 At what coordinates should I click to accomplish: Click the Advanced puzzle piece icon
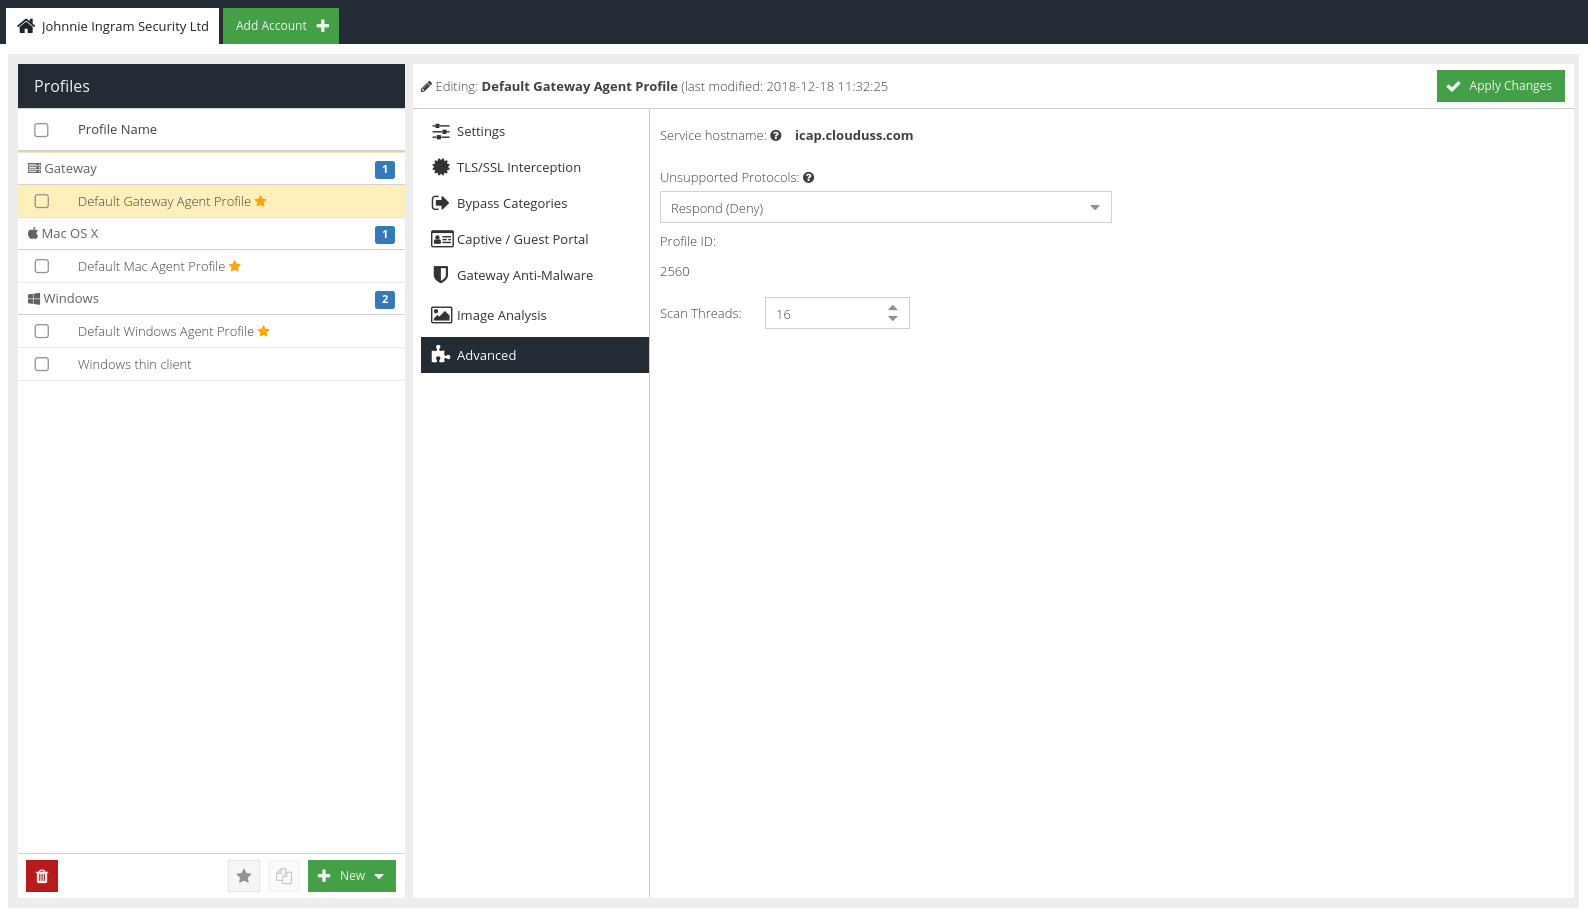440,354
